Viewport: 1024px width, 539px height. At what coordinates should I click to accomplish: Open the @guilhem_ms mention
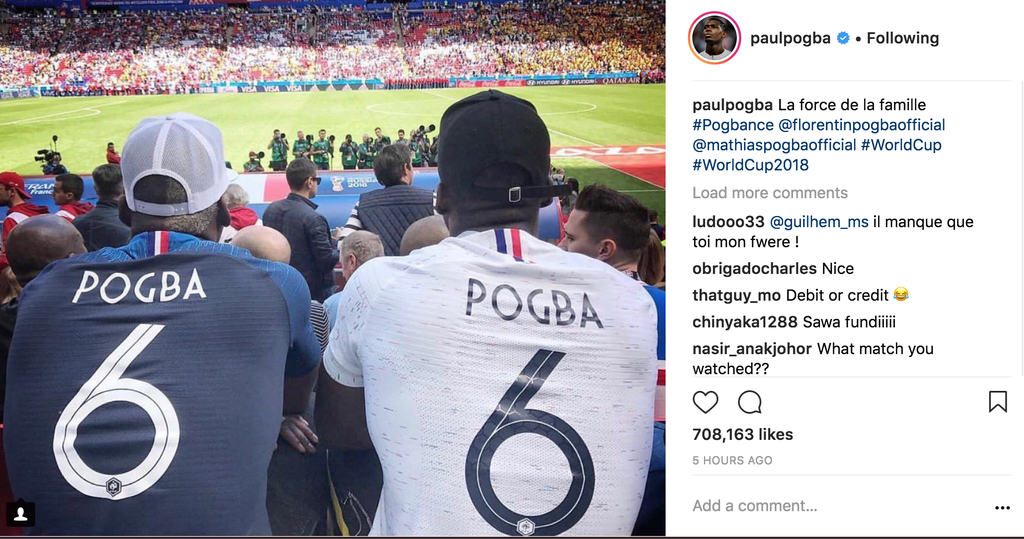click(x=819, y=222)
